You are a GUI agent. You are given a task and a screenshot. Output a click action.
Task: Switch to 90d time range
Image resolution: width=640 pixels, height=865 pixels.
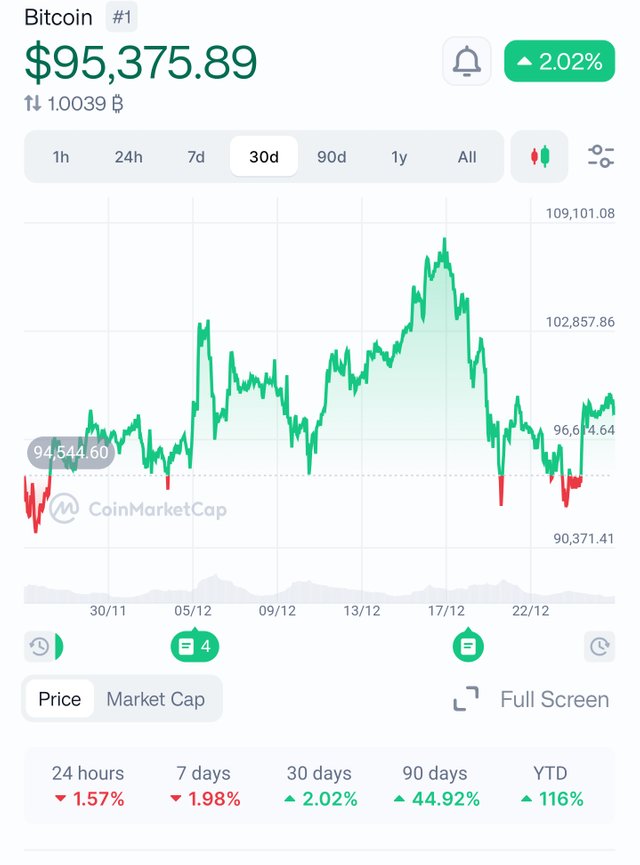point(331,157)
